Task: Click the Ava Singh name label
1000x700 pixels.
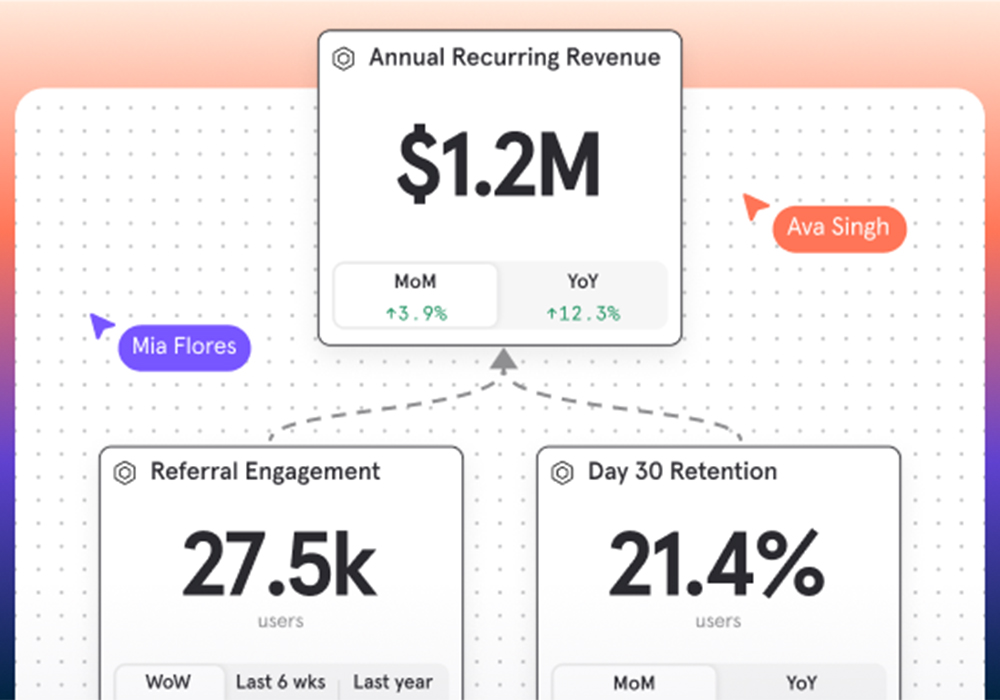Action: point(838,227)
